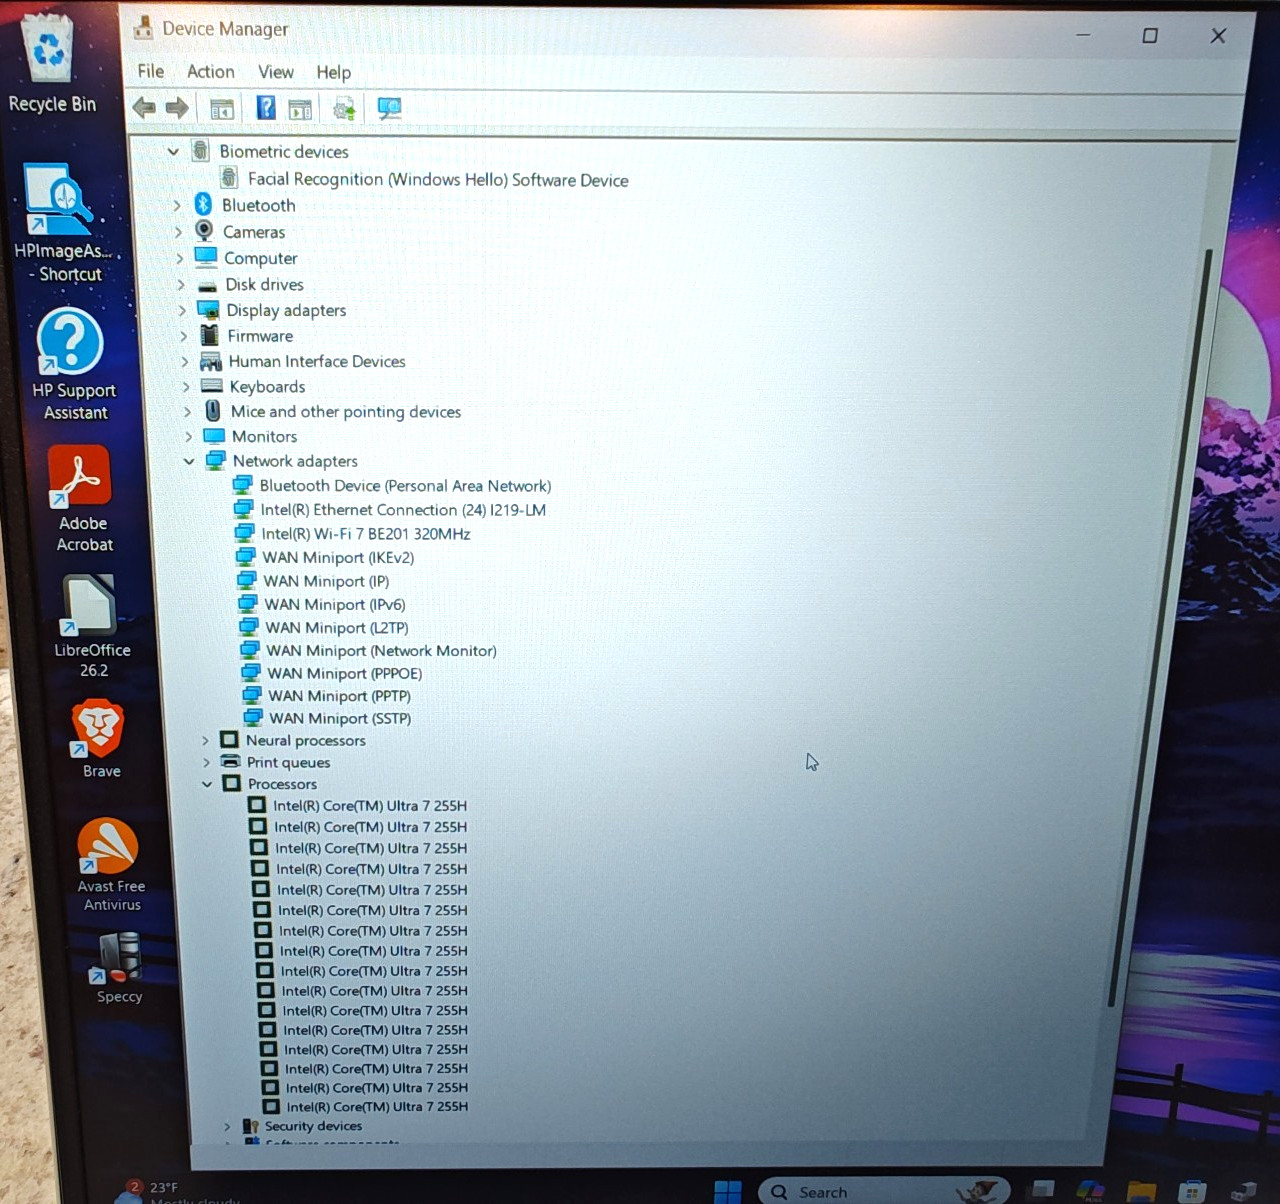Viewport: 1280px width, 1204px height.
Task: Click the Security devices icon in the tree
Action: [x=251, y=1126]
